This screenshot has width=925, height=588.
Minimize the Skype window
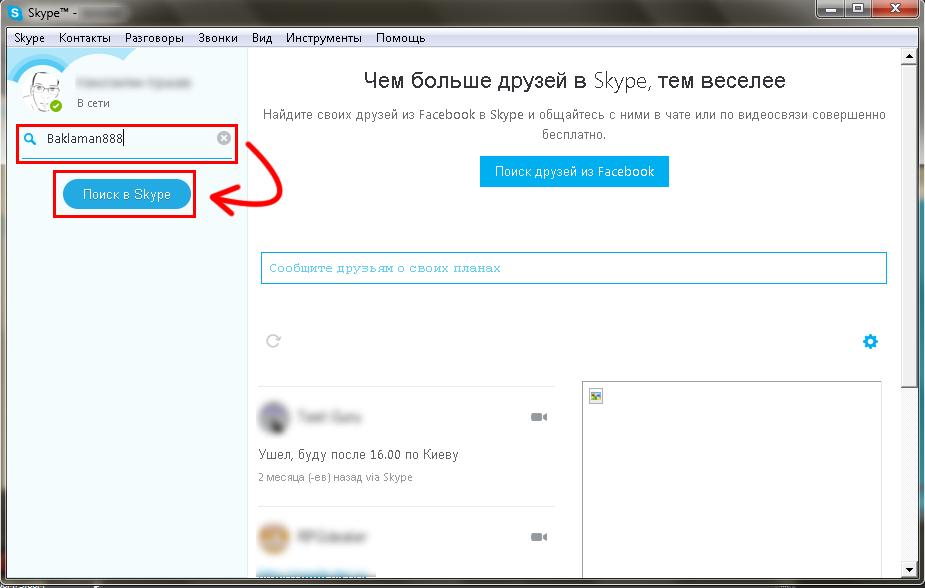click(831, 9)
